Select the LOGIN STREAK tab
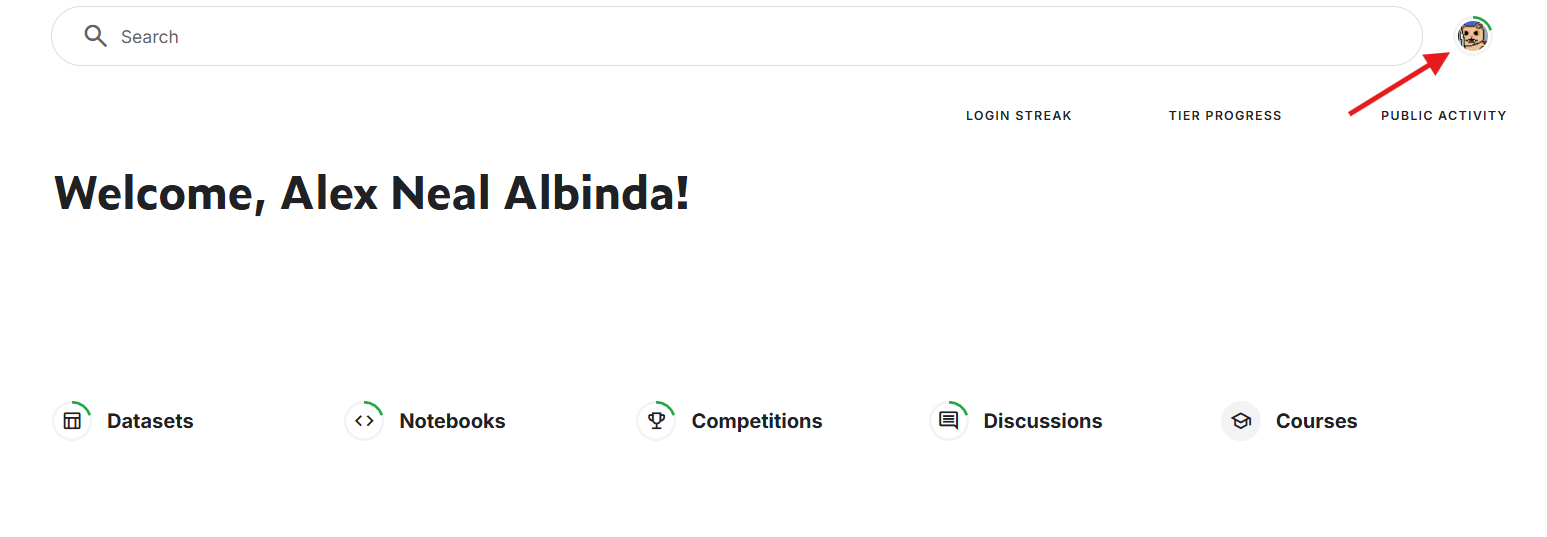1547x537 pixels. tap(1019, 116)
